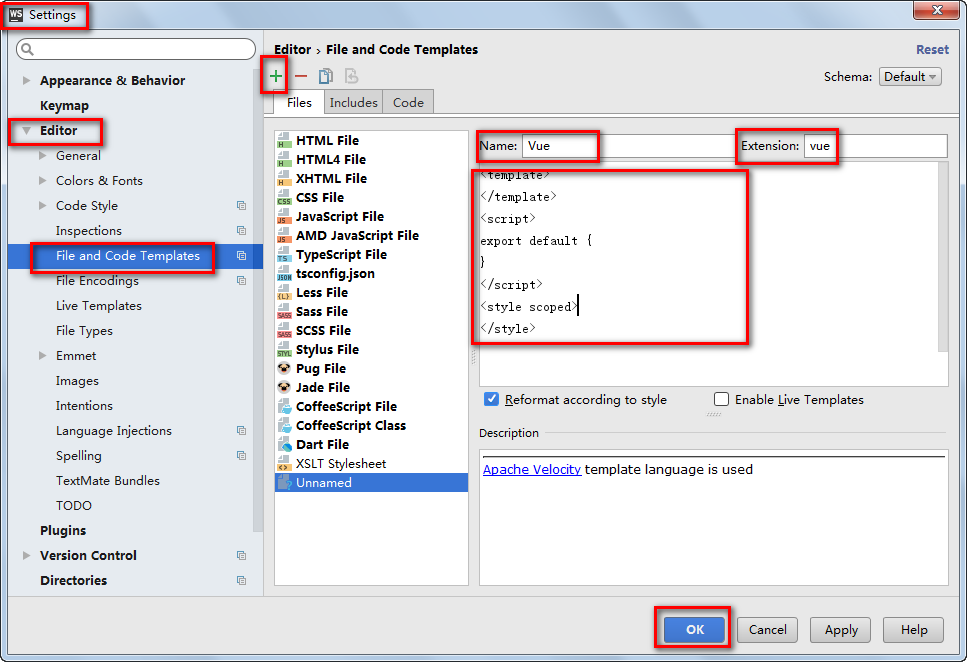The height and width of the screenshot is (662, 967).
Task: Click the tsconfig.json template icon
Action: [284, 274]
